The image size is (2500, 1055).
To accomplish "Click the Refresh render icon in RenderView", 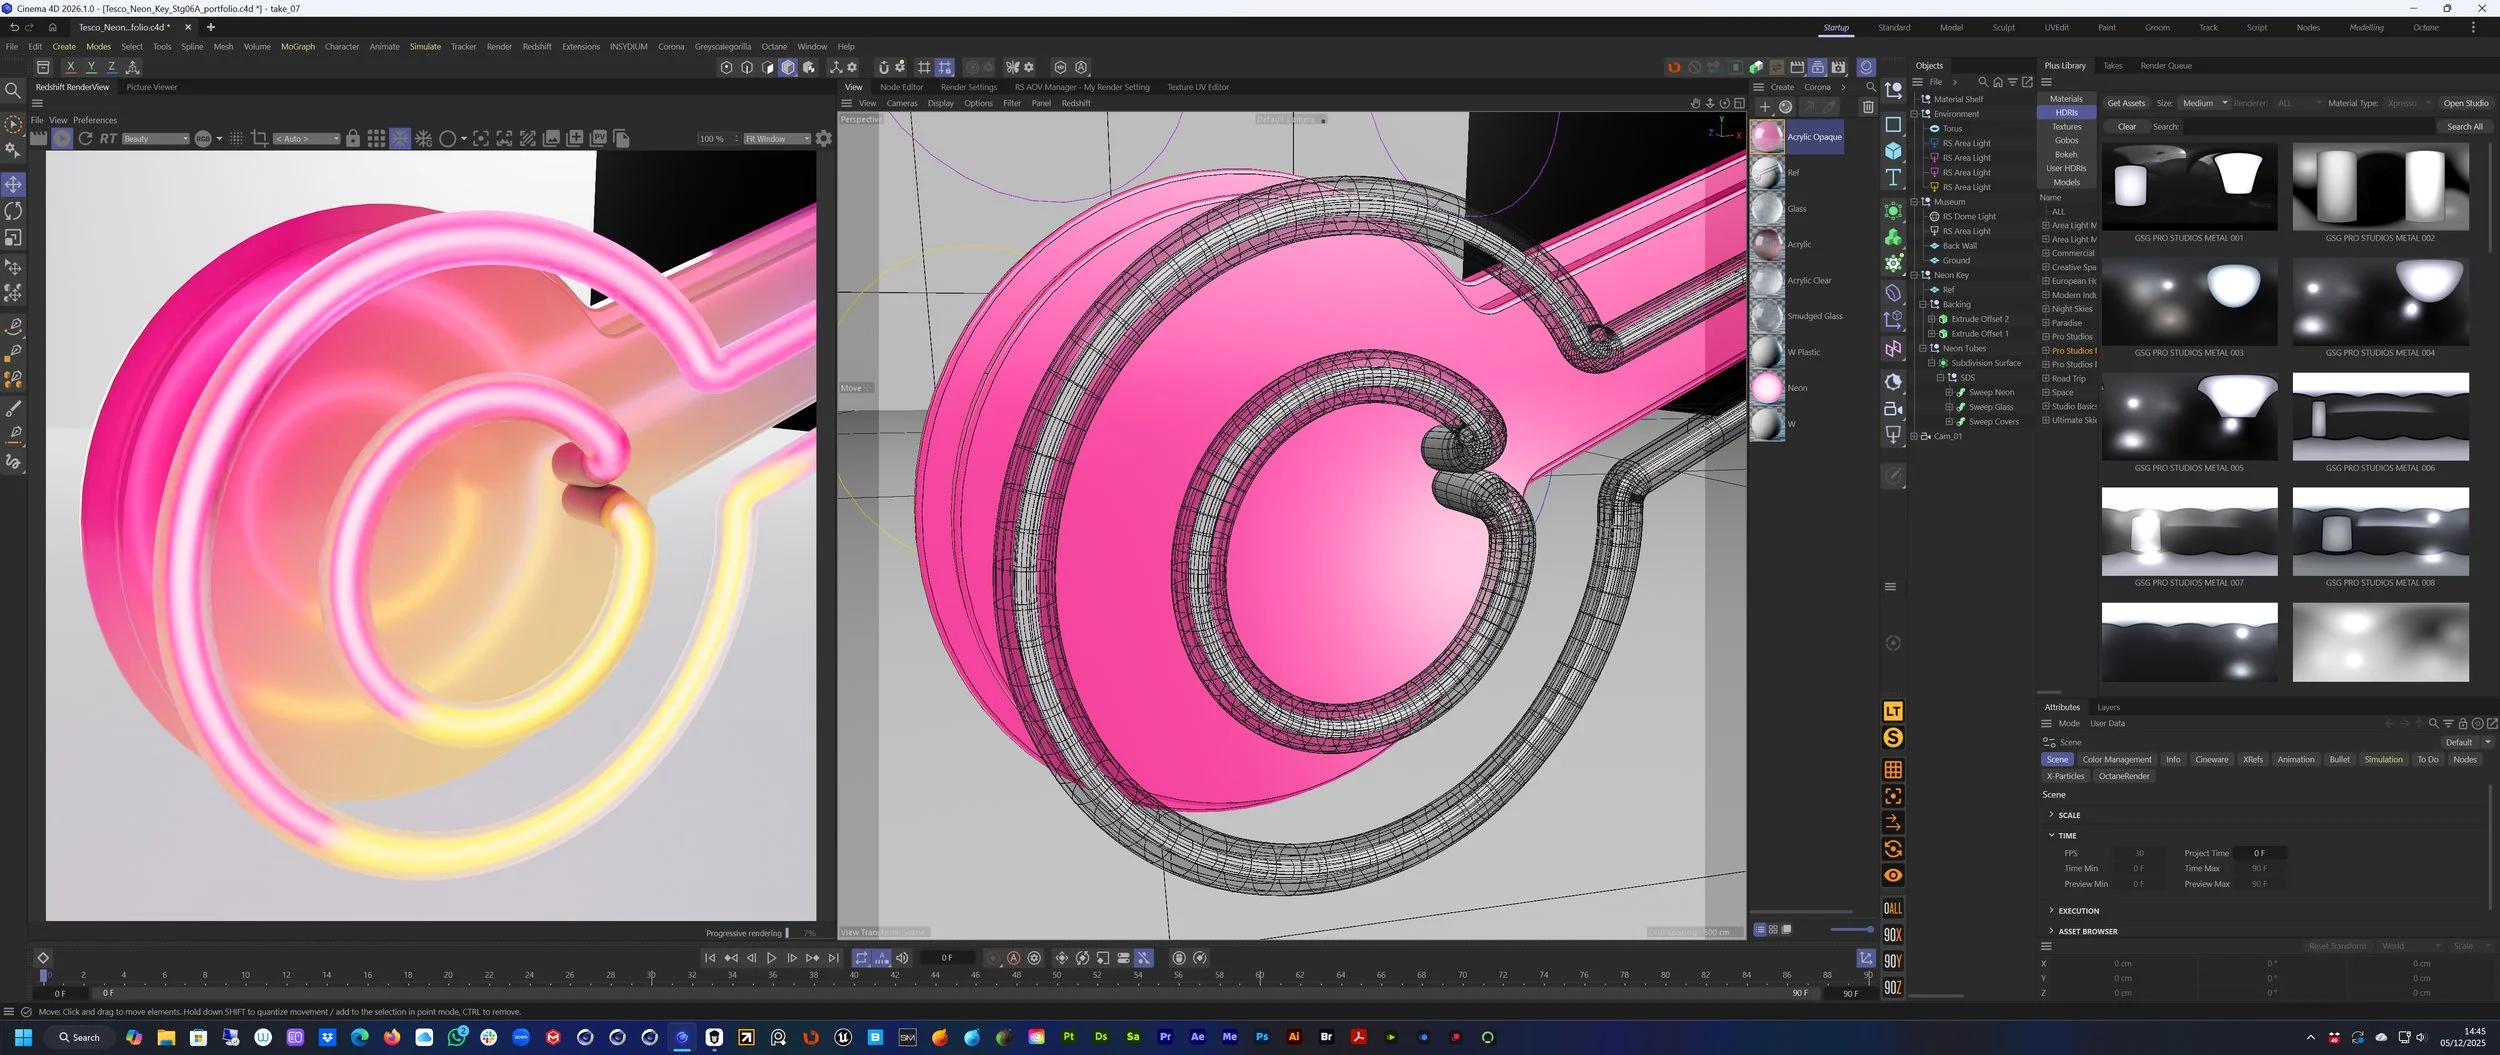I will [x=86, y=138].
